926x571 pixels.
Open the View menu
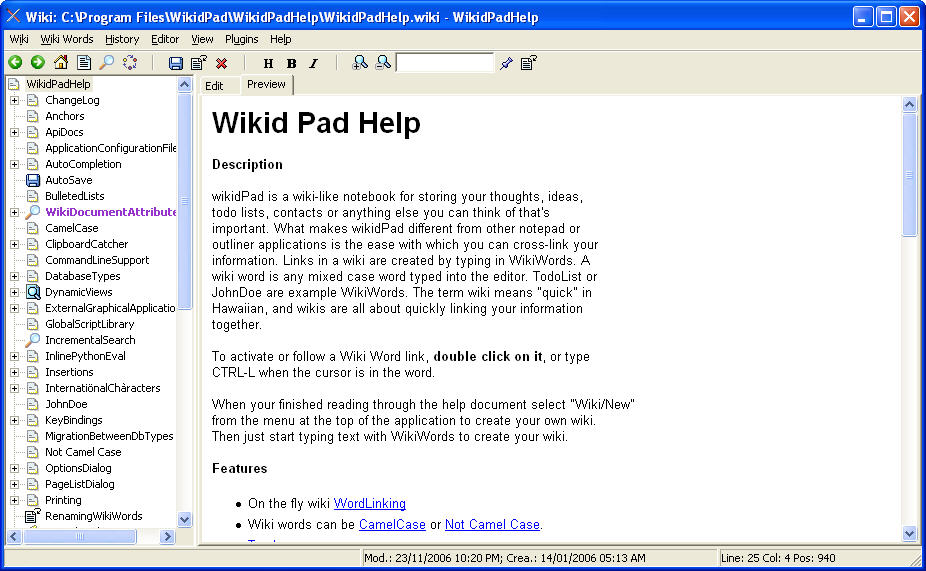(x=202, y=39)
